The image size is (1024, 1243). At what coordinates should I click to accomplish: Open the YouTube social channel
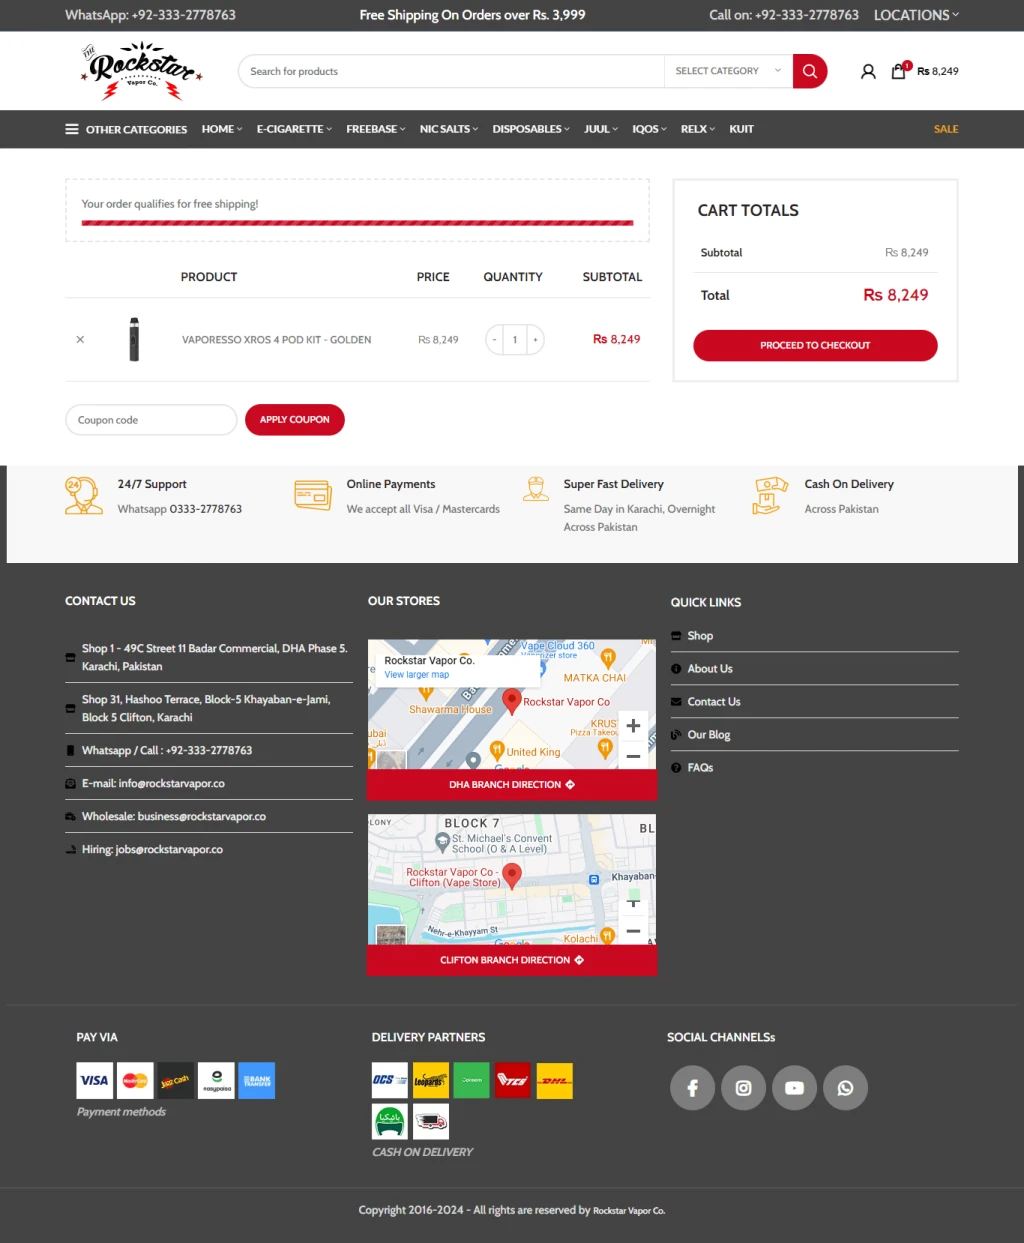794,1088
